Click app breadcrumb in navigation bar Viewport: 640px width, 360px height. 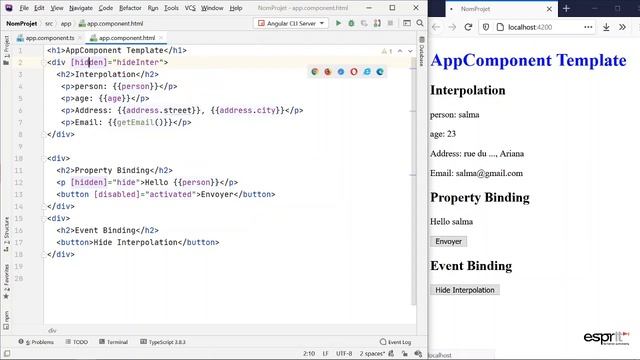point(66,24)
